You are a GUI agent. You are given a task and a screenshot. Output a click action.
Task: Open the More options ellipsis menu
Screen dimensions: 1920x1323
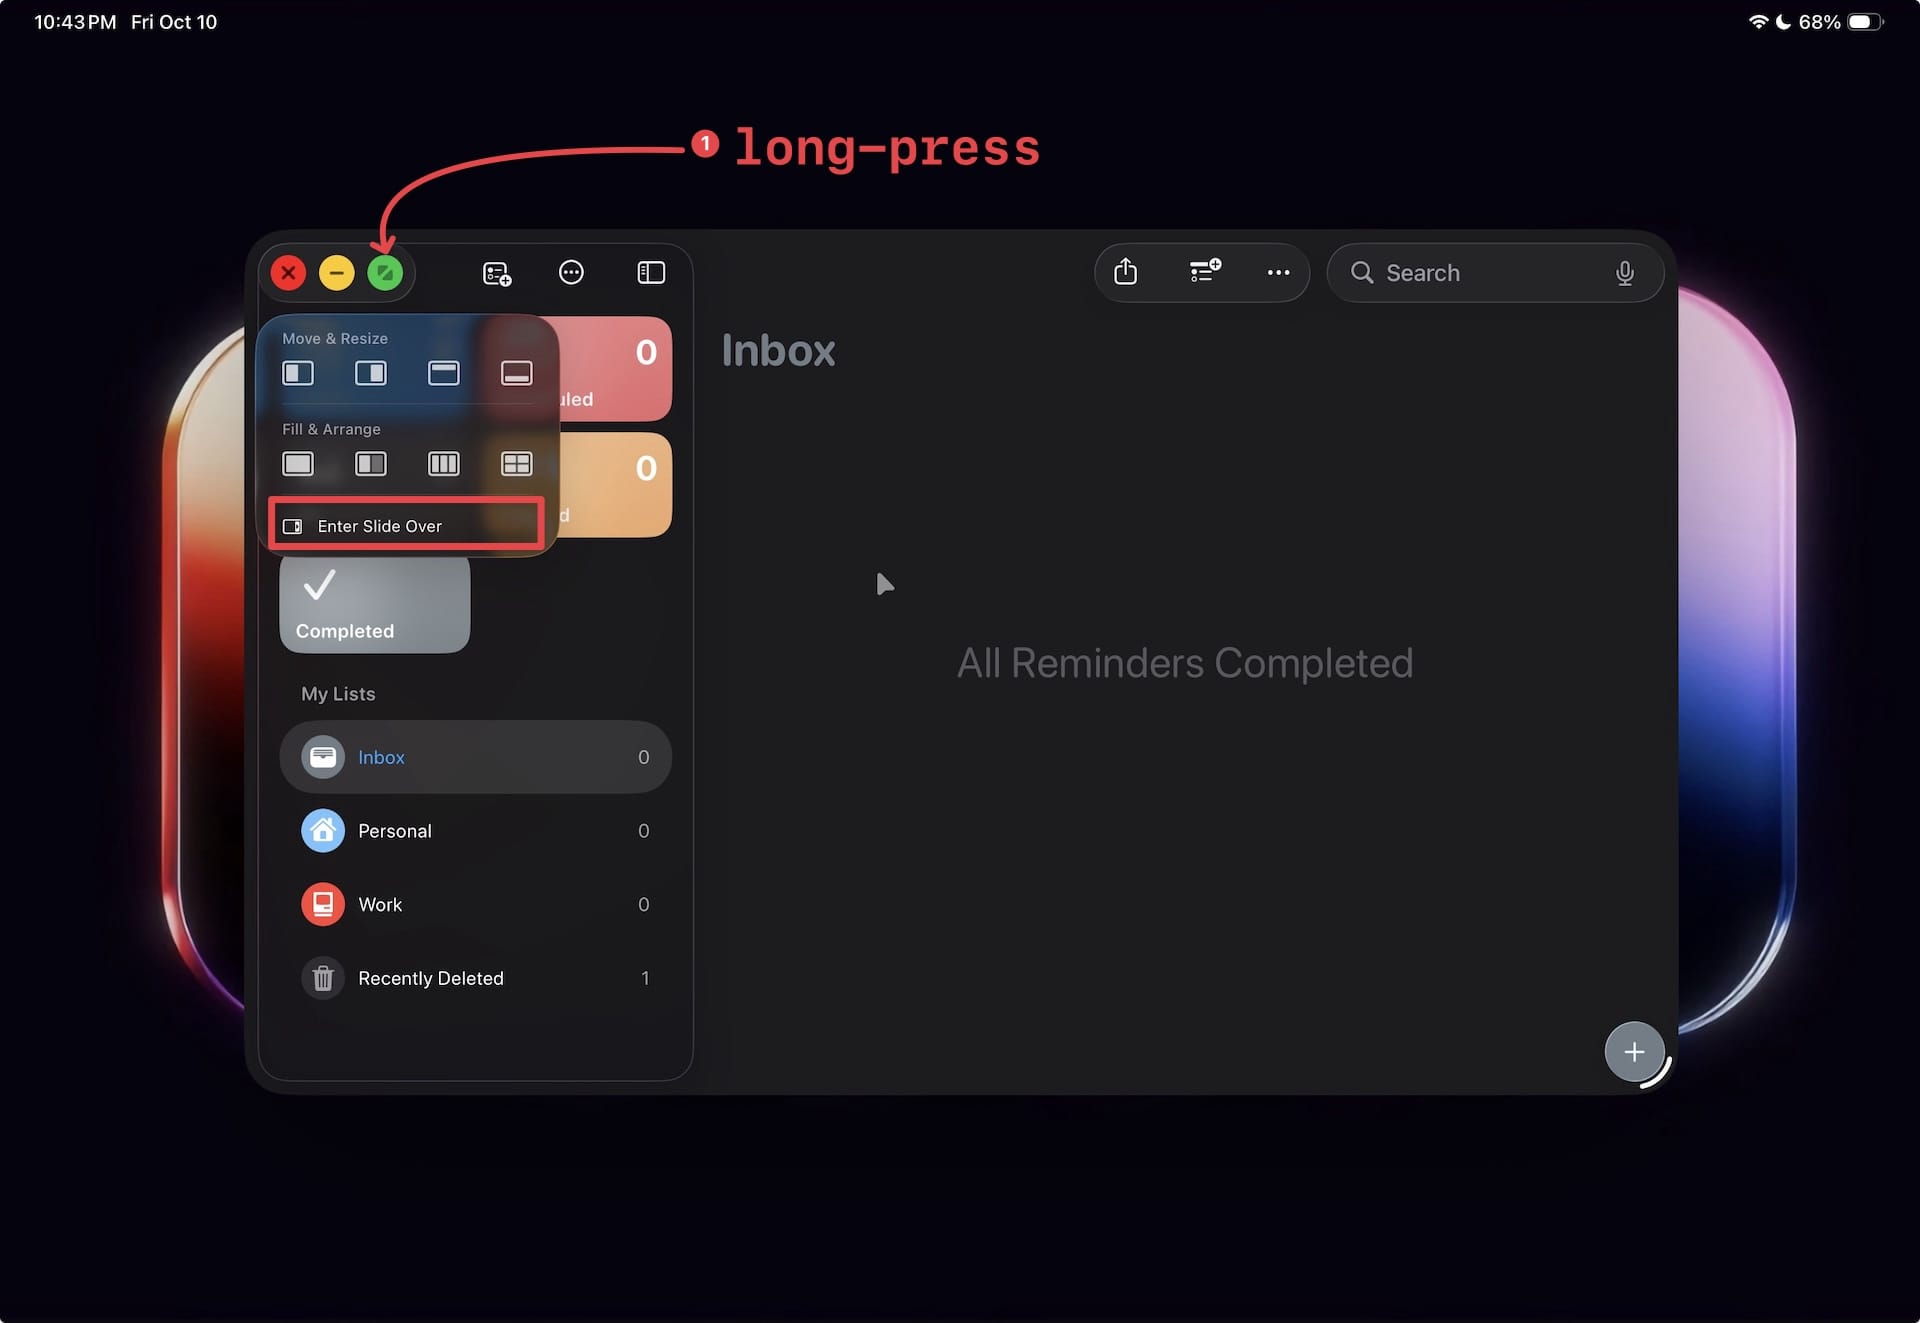coord(1277,272)
